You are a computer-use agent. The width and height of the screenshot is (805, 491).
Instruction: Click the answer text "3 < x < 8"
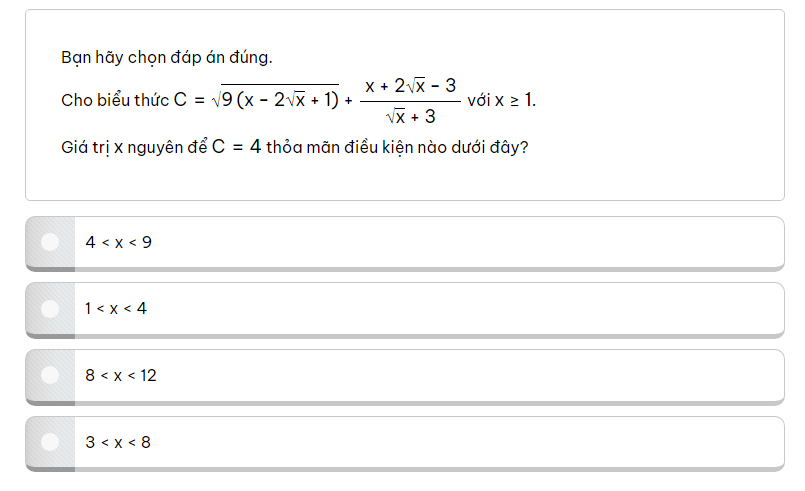[118, 442]
